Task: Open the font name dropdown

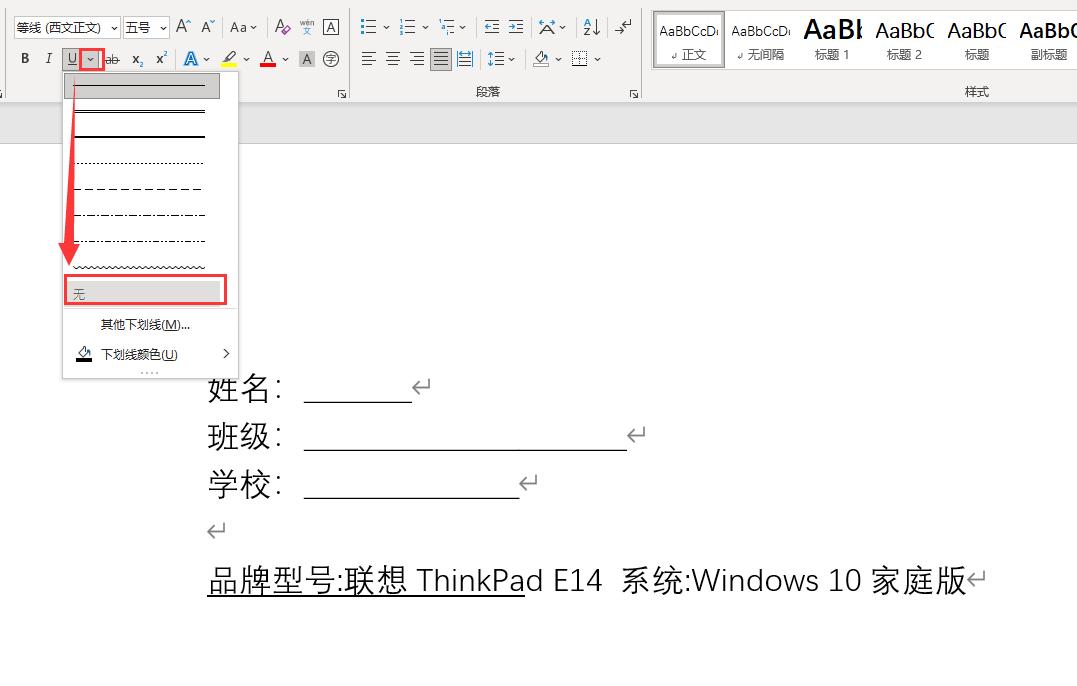Action: [x=114, y=26]
